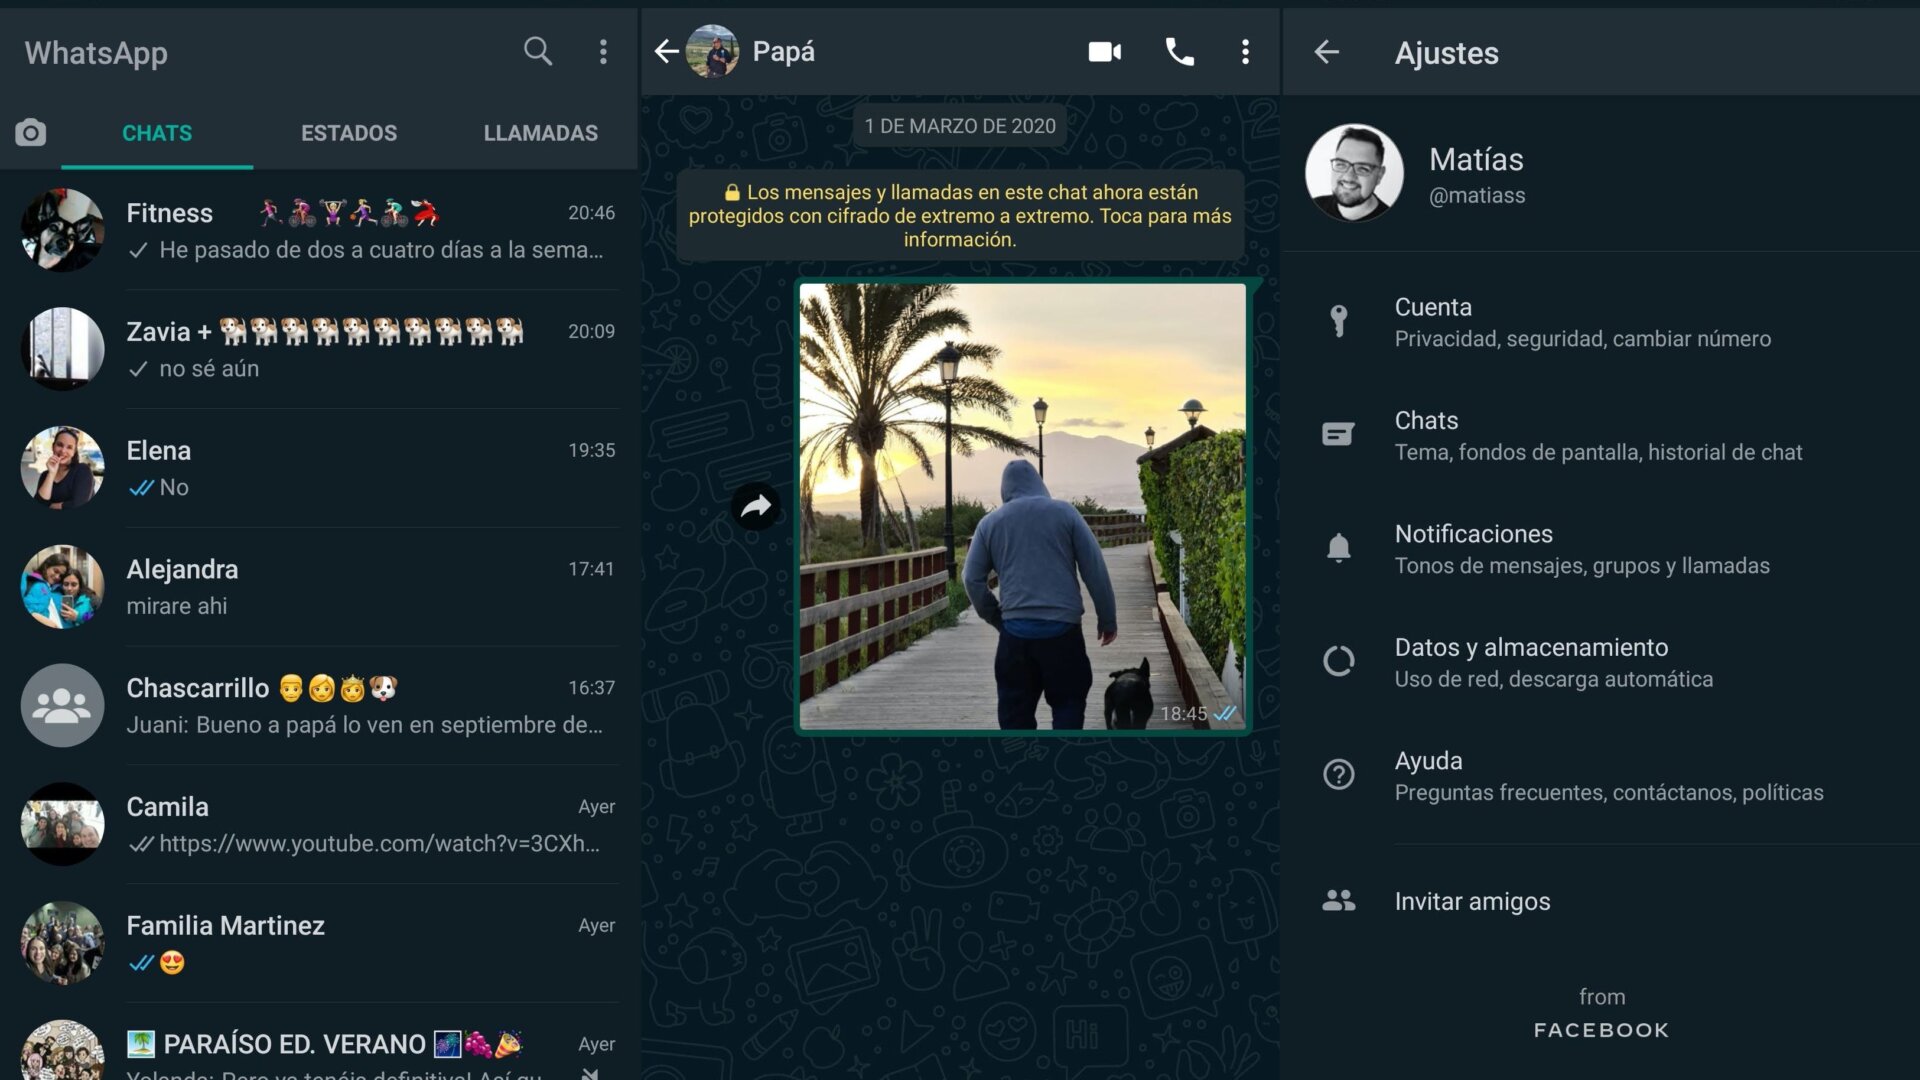This screenshot has height=1080, width=1920.
Task: Select the CHATS tab
Action: (x=157, y=133)
